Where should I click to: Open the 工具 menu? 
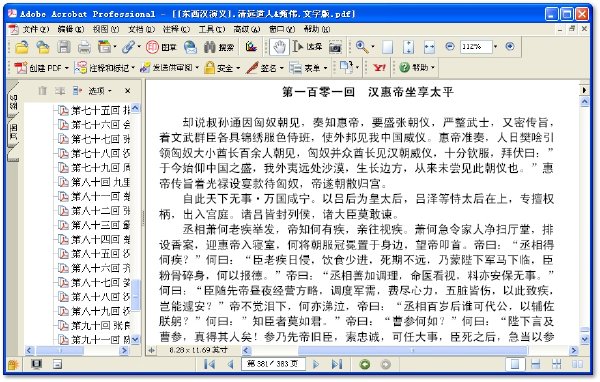point(212,29)
